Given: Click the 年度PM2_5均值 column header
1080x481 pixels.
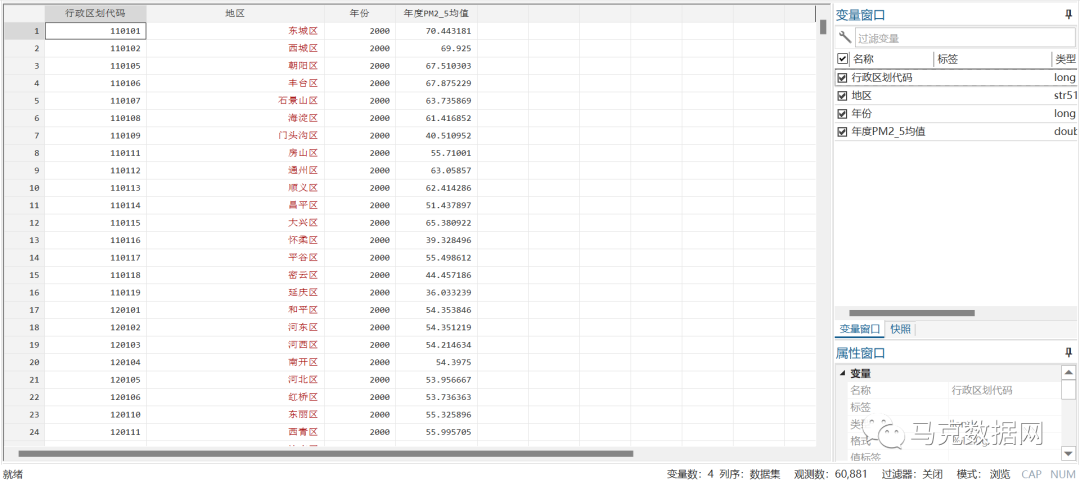Looking at the screenshot, I should tap(437, 14).
